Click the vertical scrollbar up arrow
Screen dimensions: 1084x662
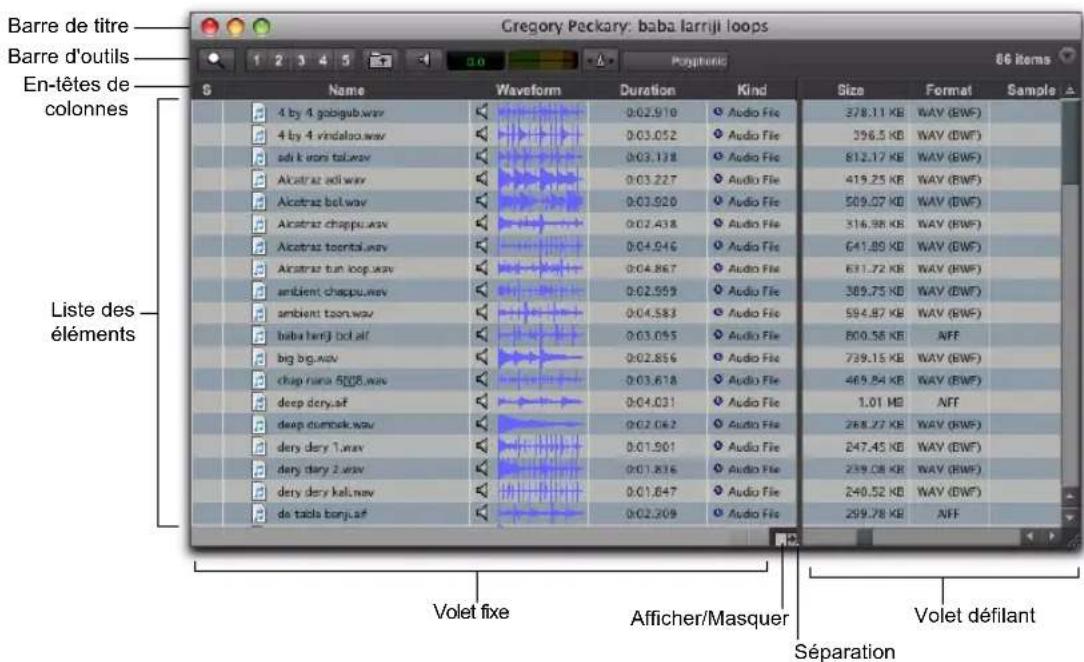tap(1070, 495)
